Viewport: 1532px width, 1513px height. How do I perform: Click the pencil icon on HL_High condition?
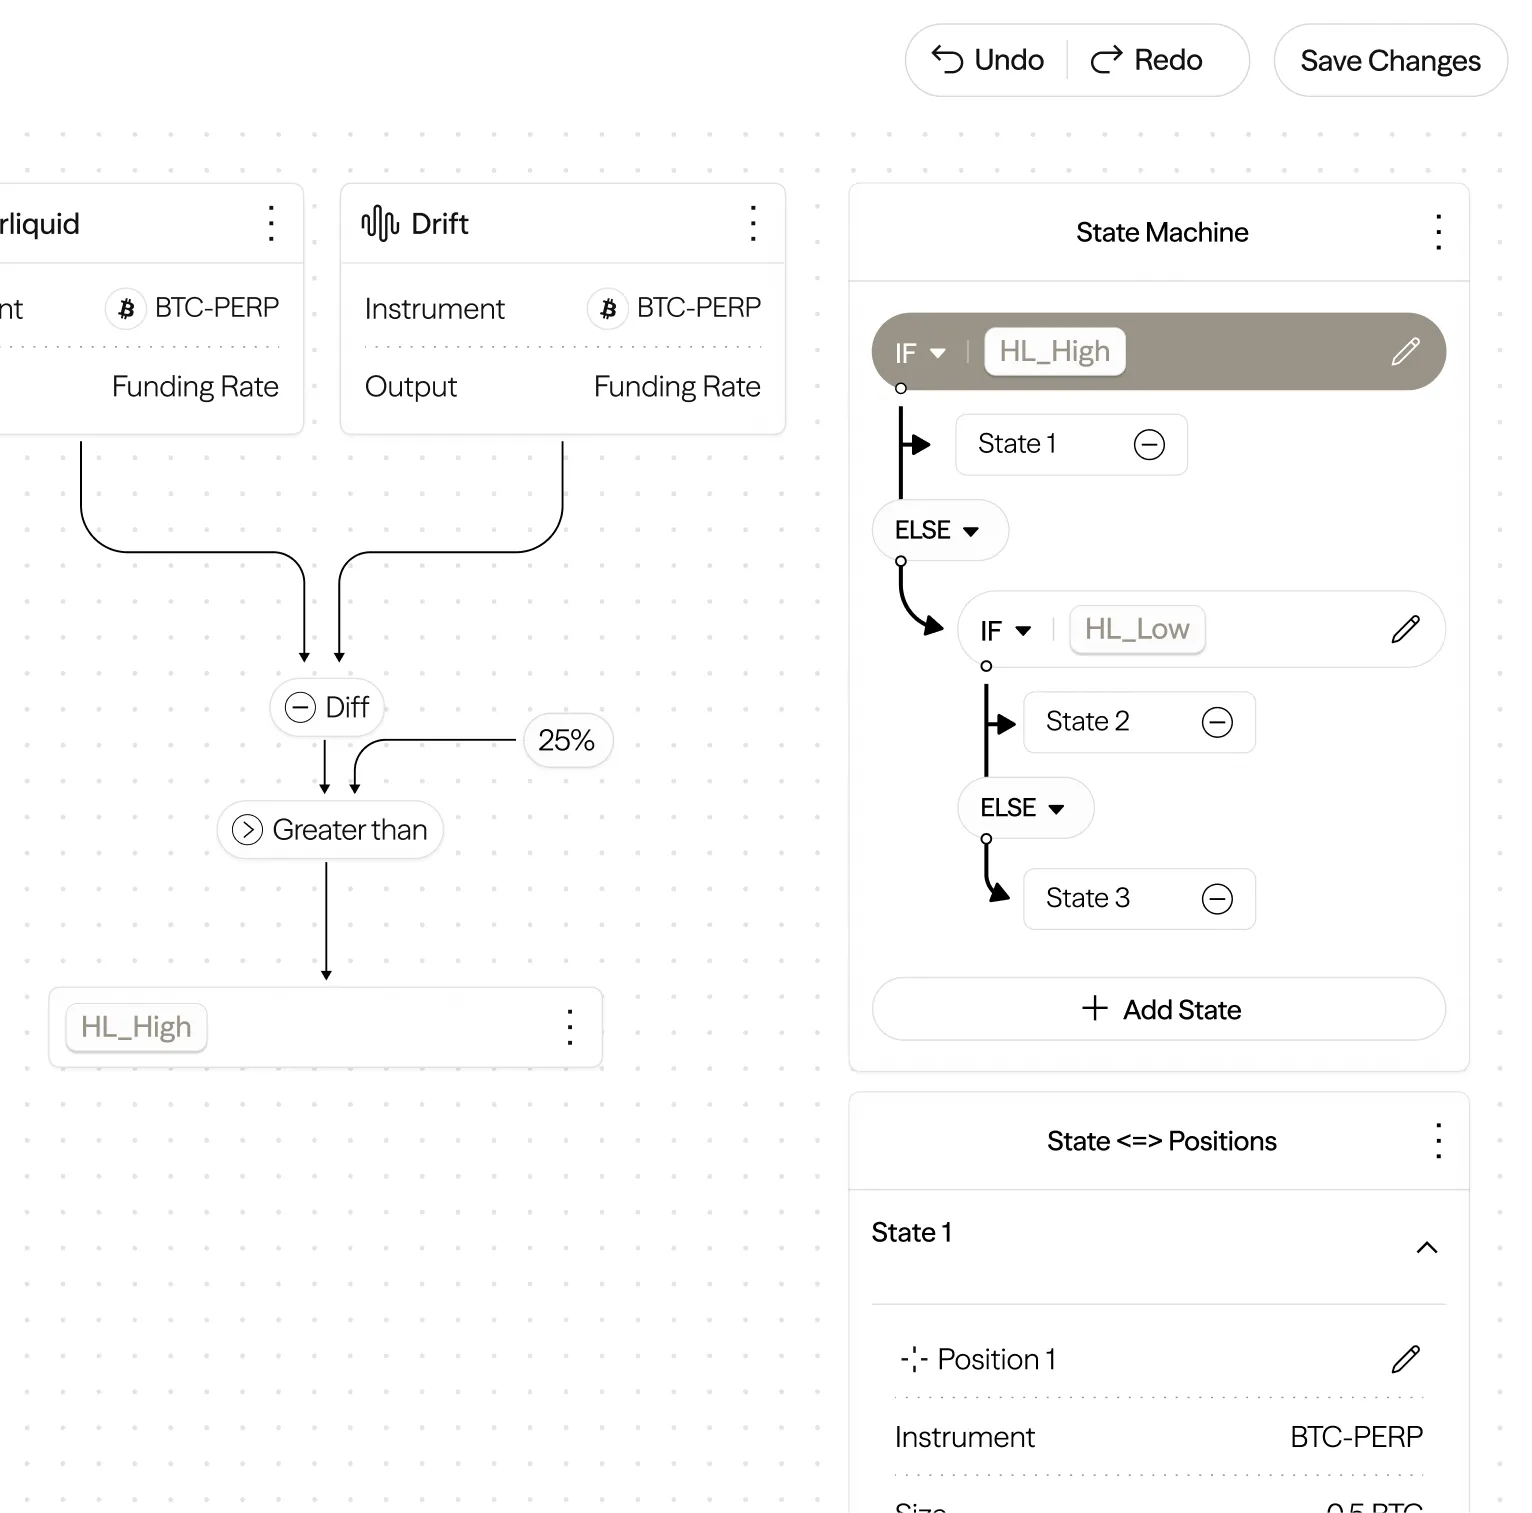(x=1405, y=351)
